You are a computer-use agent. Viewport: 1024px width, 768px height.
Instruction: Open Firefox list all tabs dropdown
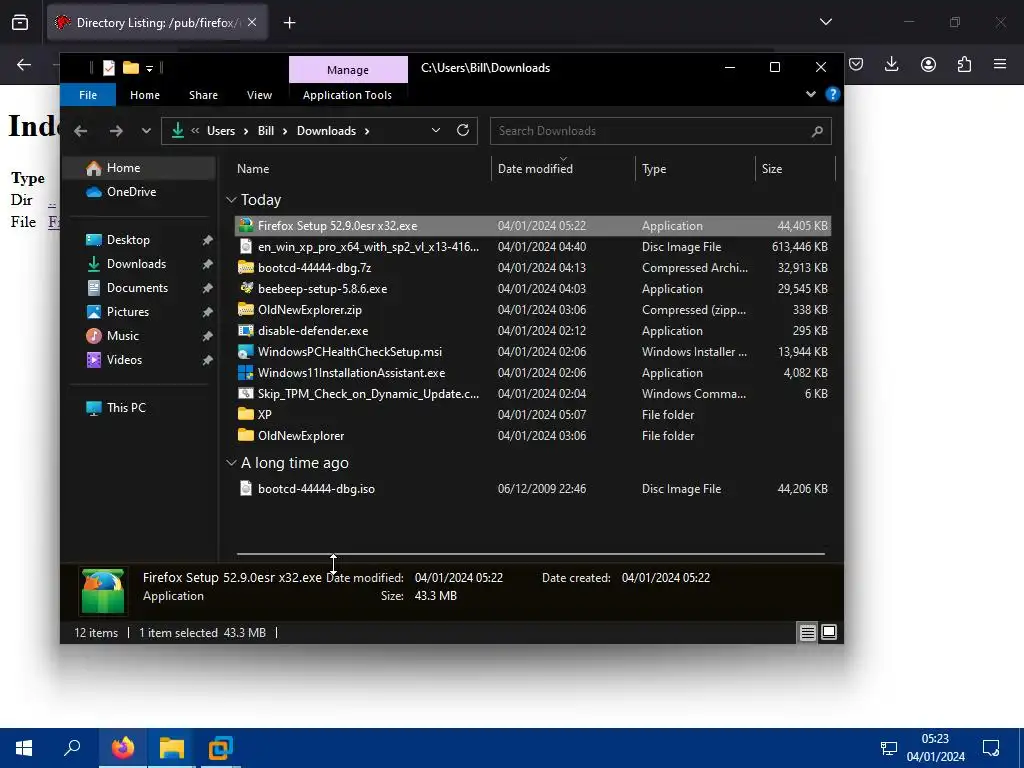[x=826, y=22]
